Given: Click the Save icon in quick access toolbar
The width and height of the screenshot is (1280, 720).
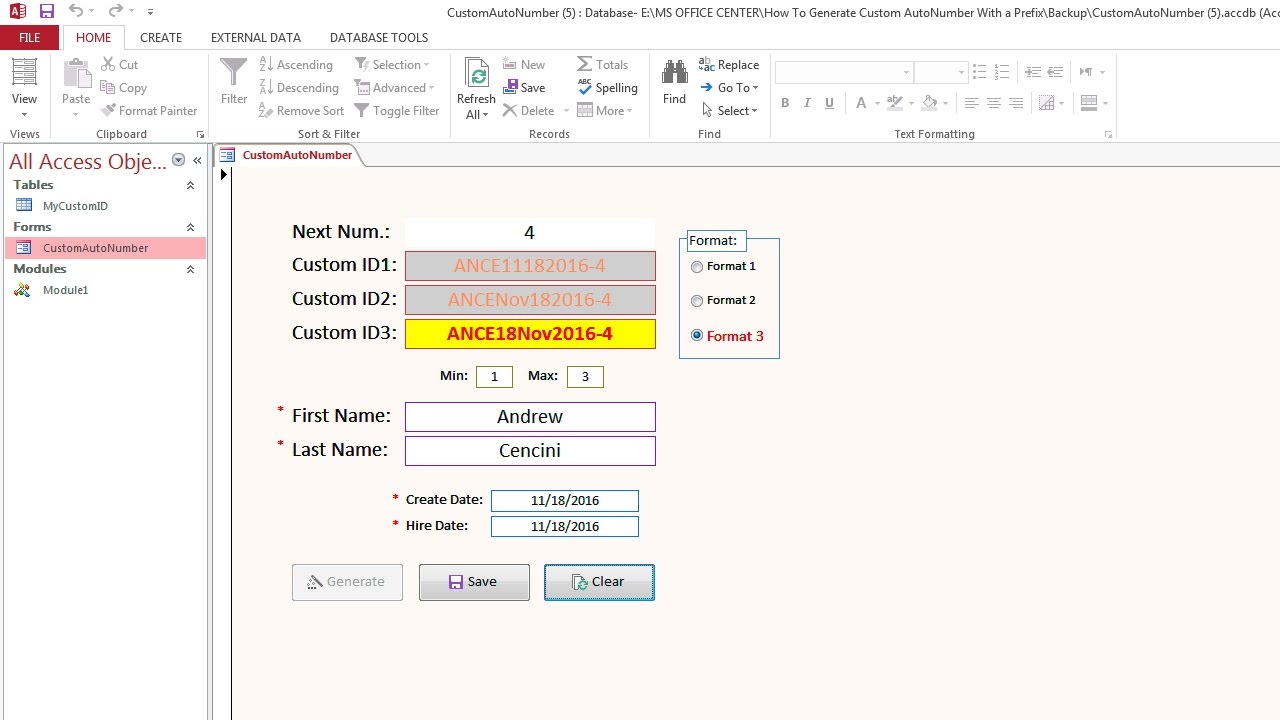Looking at the screenshot, I should tap(47, 11).
